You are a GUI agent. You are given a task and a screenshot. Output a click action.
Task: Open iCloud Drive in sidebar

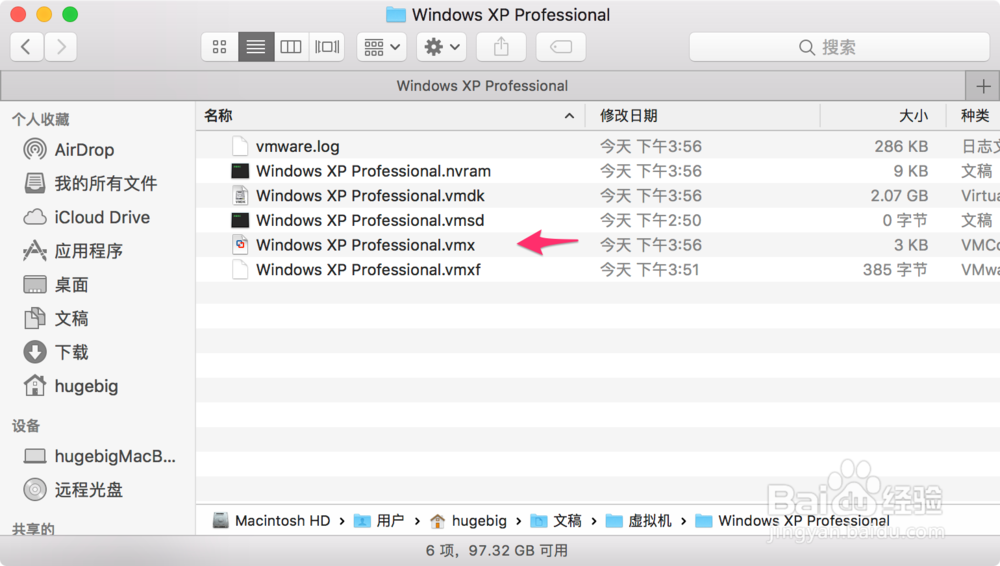coord(102,218)
